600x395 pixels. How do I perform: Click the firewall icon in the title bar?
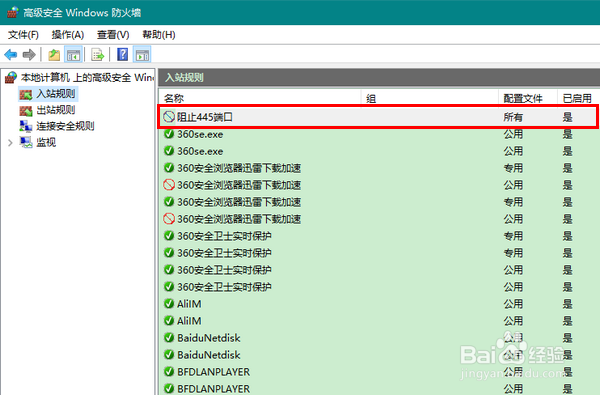13,12
